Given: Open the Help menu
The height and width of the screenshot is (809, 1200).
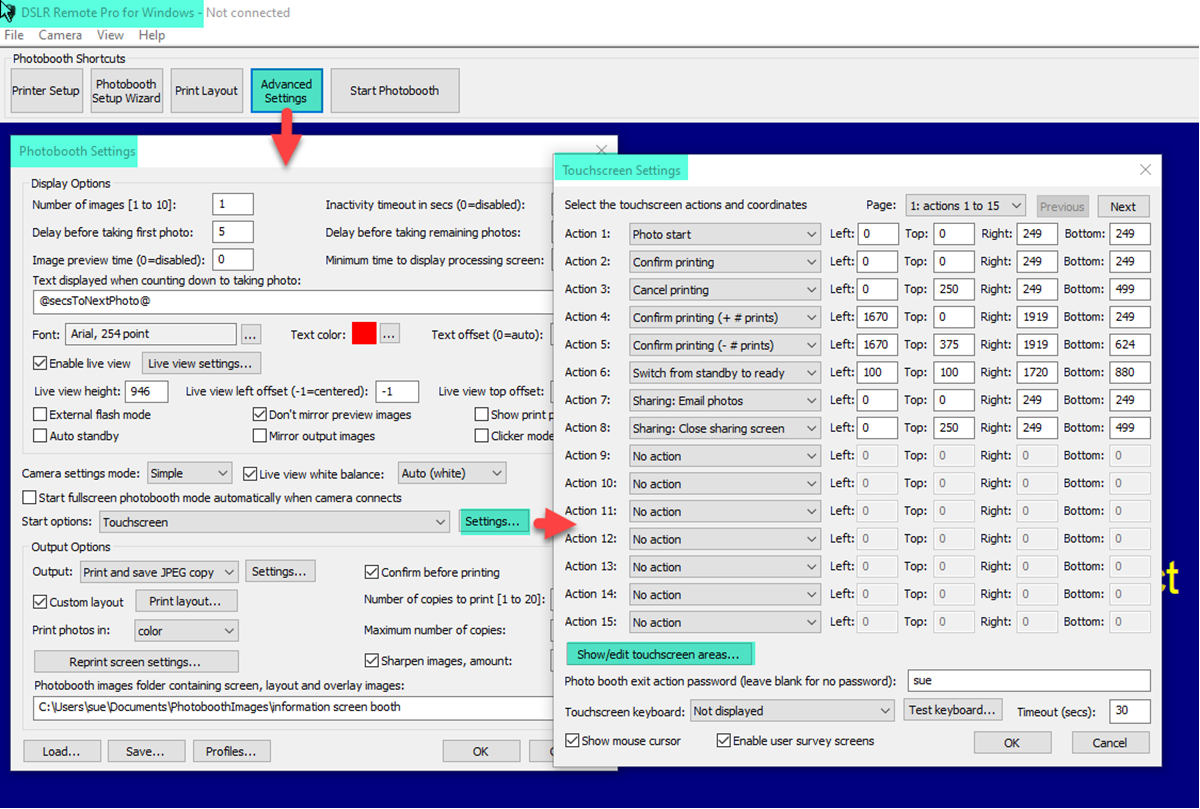Looking at the screenshot, I should [152, 35].
